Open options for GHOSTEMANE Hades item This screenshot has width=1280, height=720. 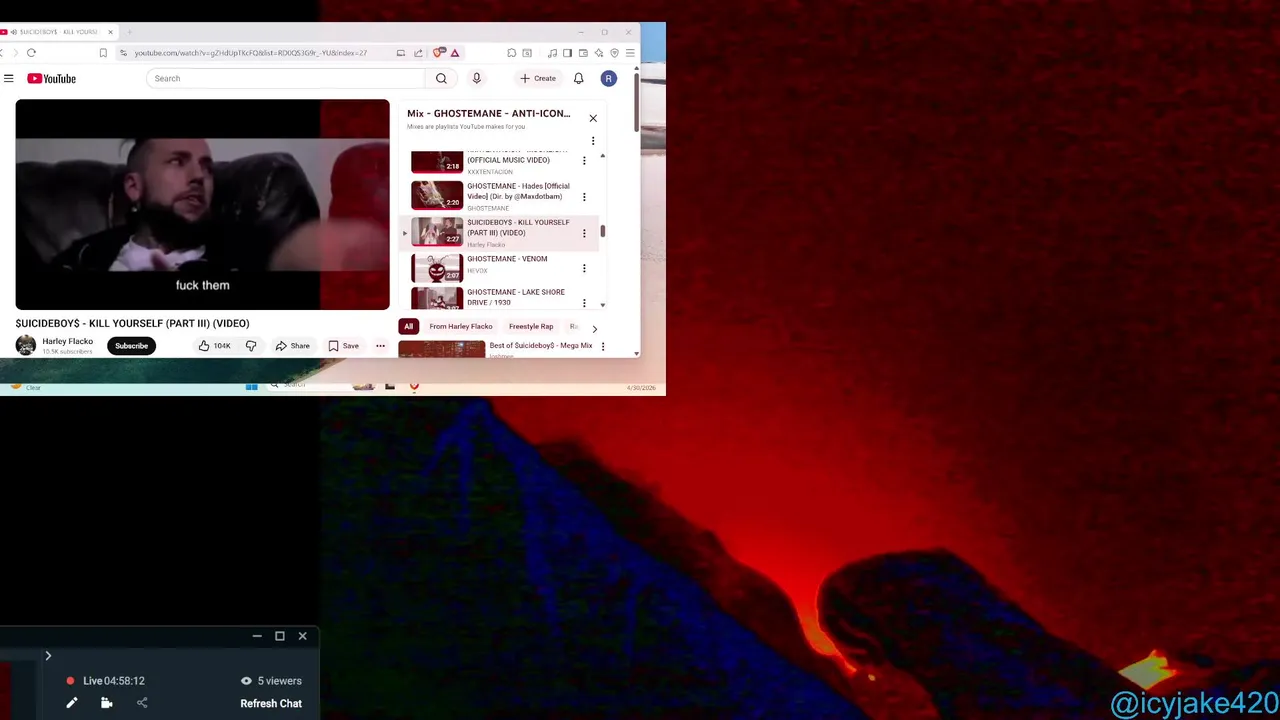(x=584, y=197)
